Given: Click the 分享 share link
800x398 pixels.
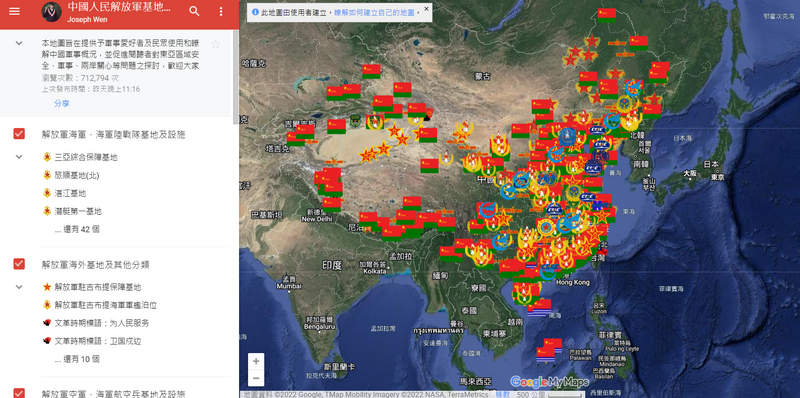Looking at the screenshot, I should coord(62,104).
